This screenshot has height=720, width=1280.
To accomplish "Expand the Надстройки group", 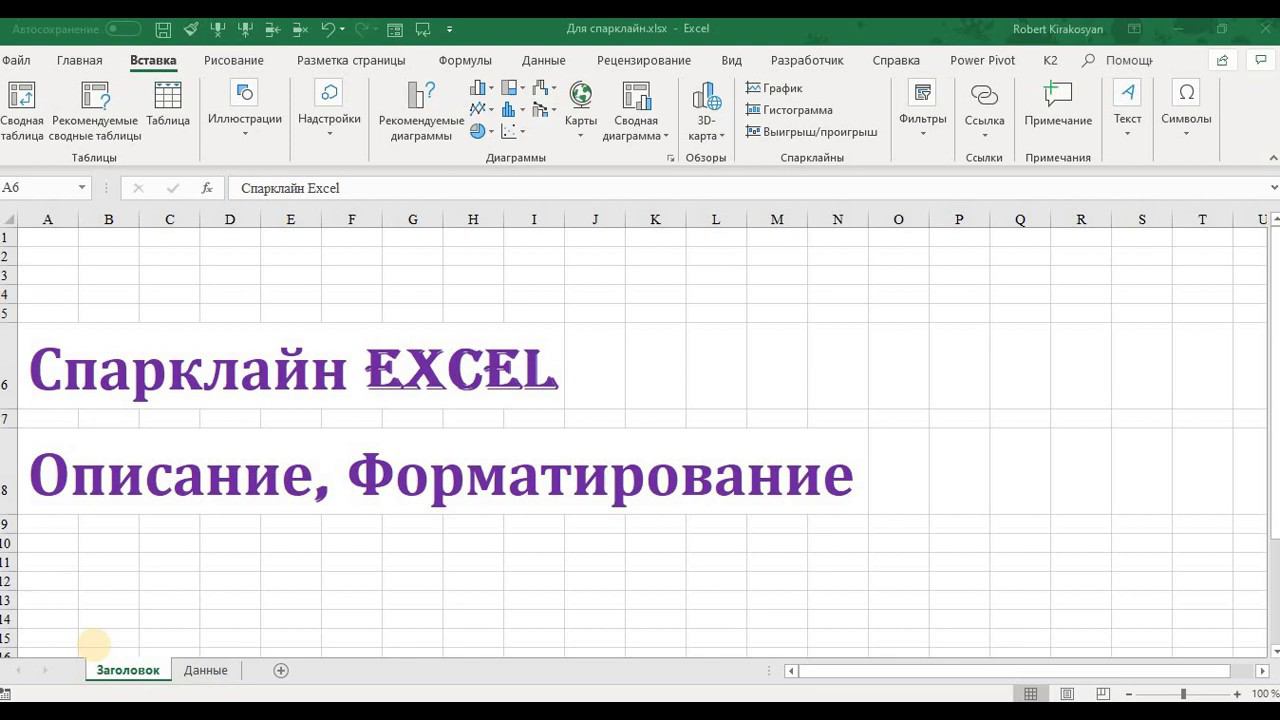I will point(329,110).
